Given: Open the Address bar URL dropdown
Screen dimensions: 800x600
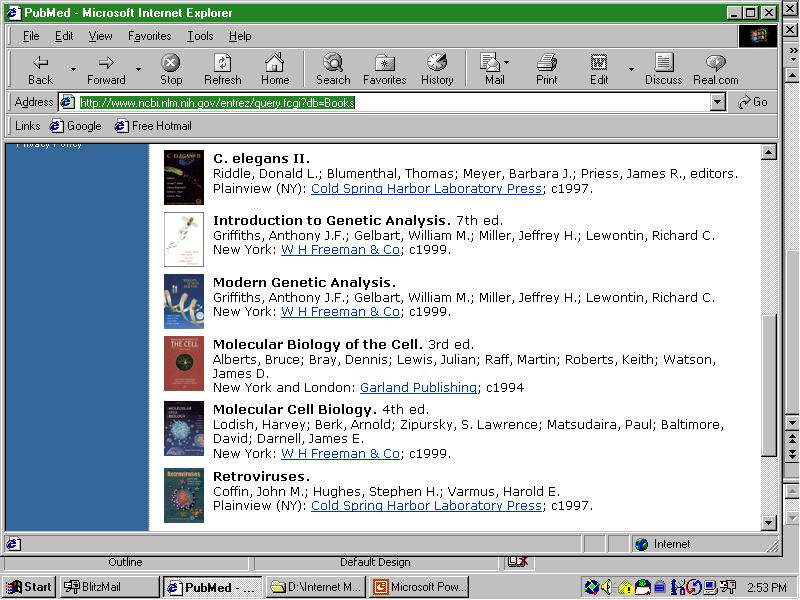Looking at the screenshot, I should coord(718,103).
